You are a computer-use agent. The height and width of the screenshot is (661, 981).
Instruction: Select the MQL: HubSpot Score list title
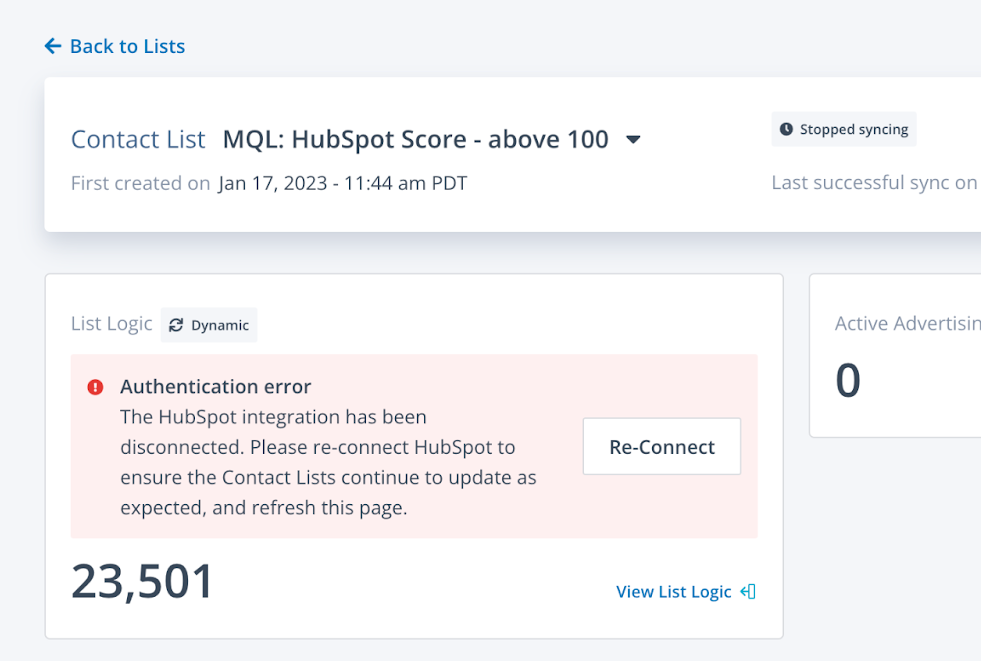pos(415,139)
